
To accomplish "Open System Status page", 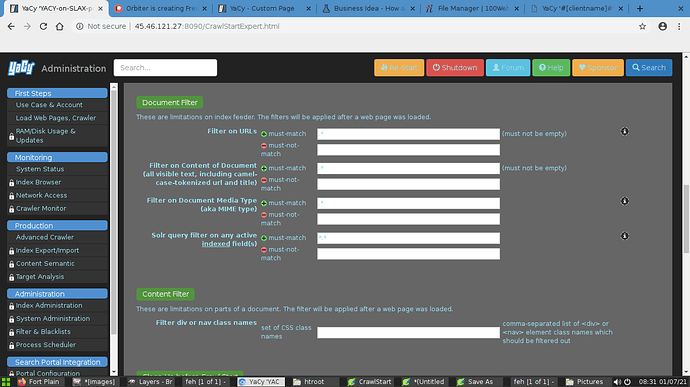I will click(x=40, y=169).
